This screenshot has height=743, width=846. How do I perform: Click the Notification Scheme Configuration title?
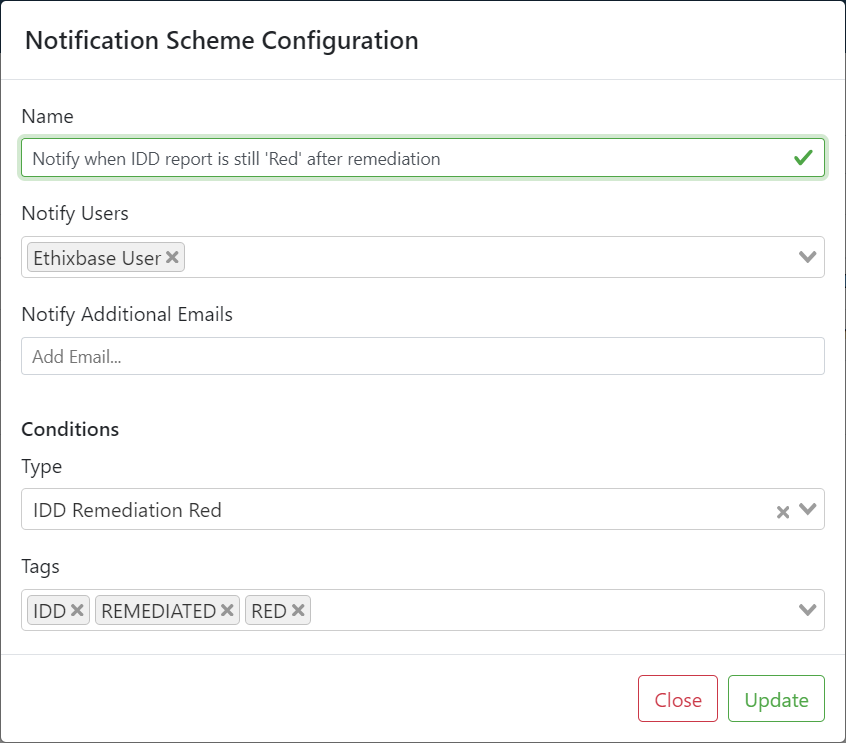coord(222,41)
